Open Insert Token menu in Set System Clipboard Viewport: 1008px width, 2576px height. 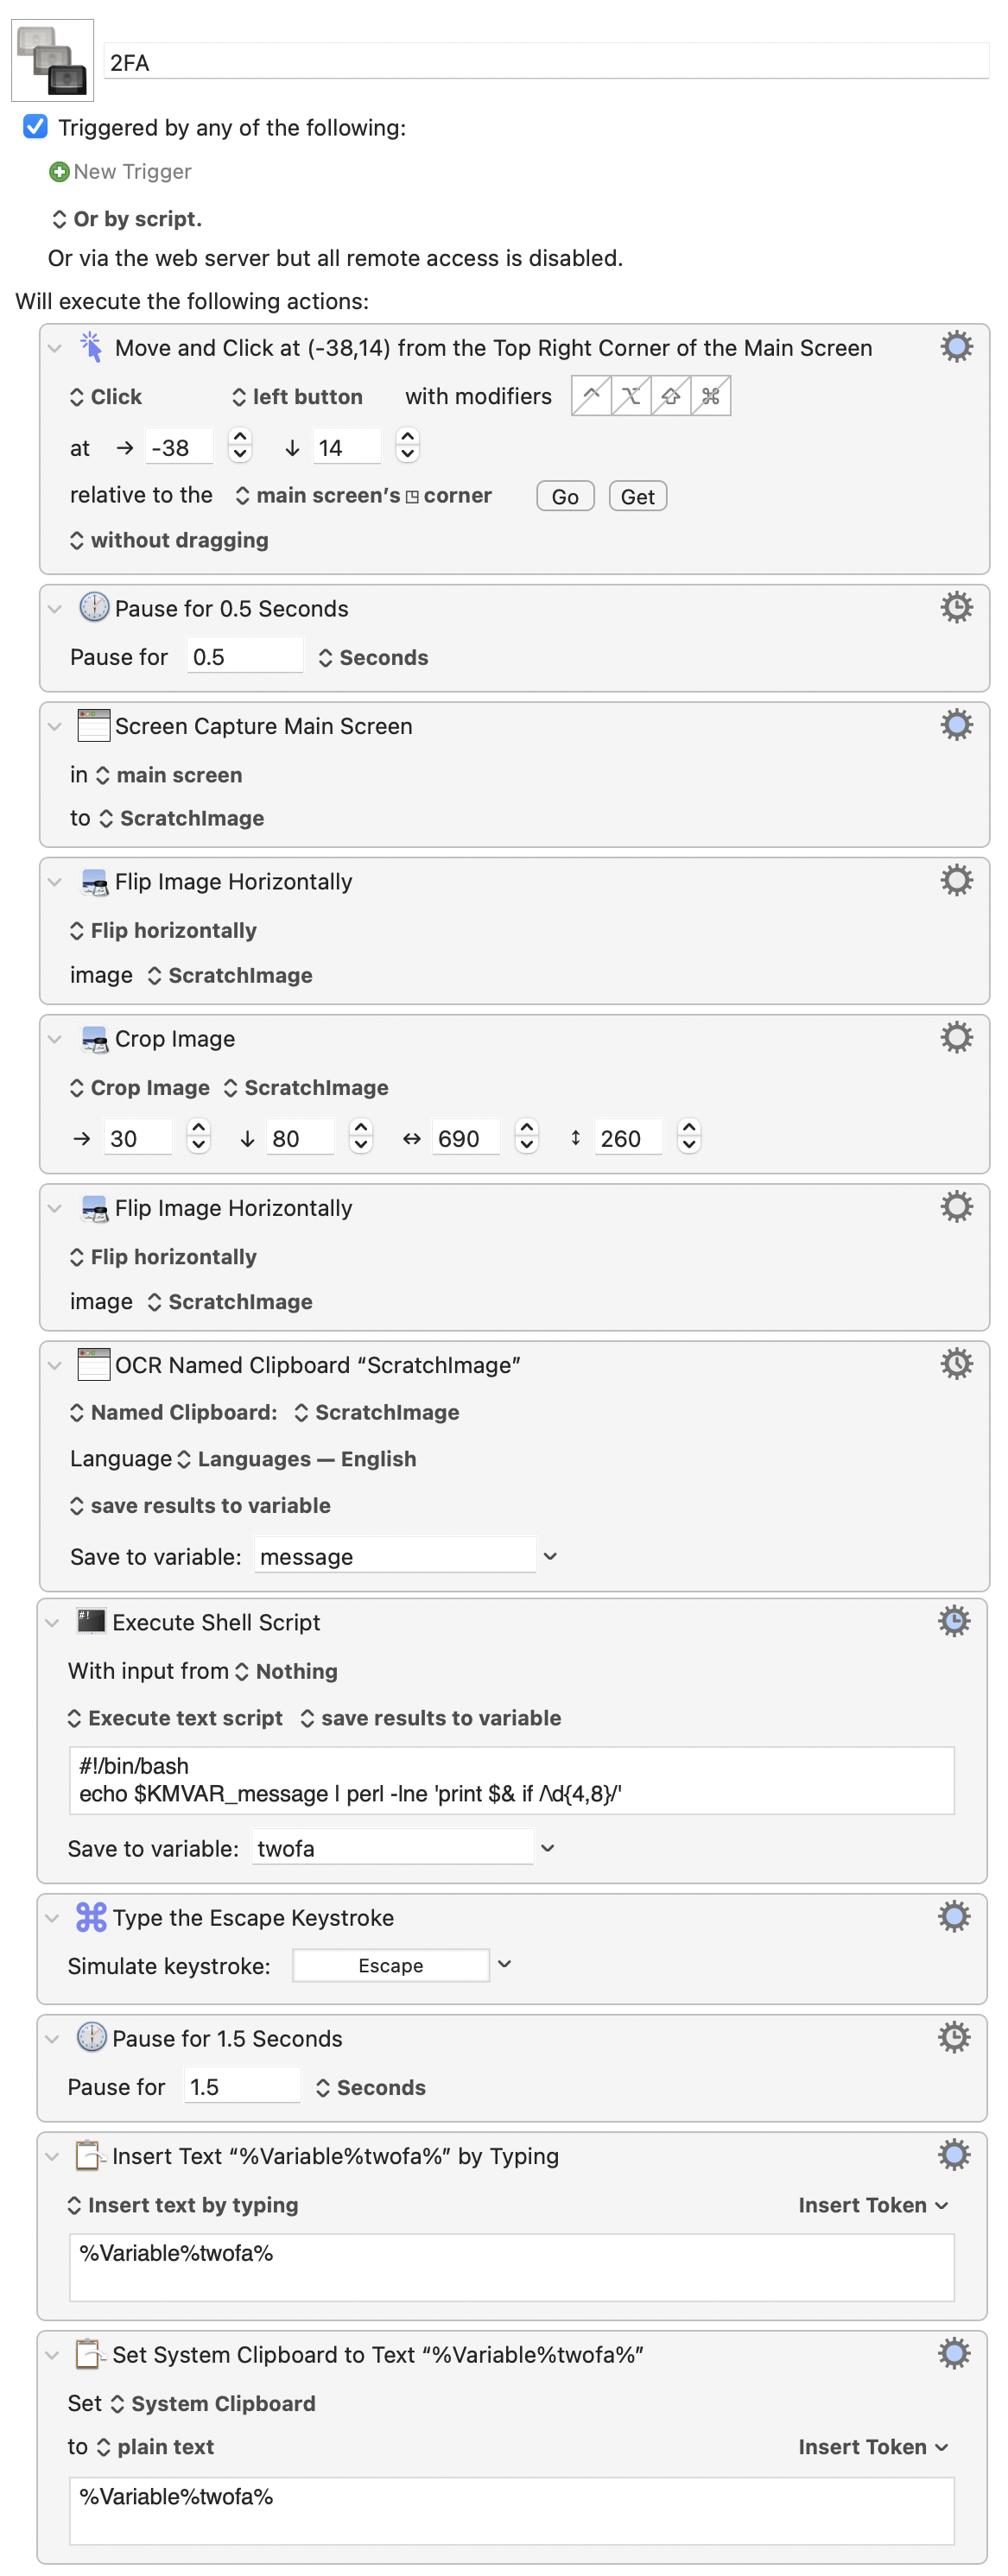(872, 2446)
